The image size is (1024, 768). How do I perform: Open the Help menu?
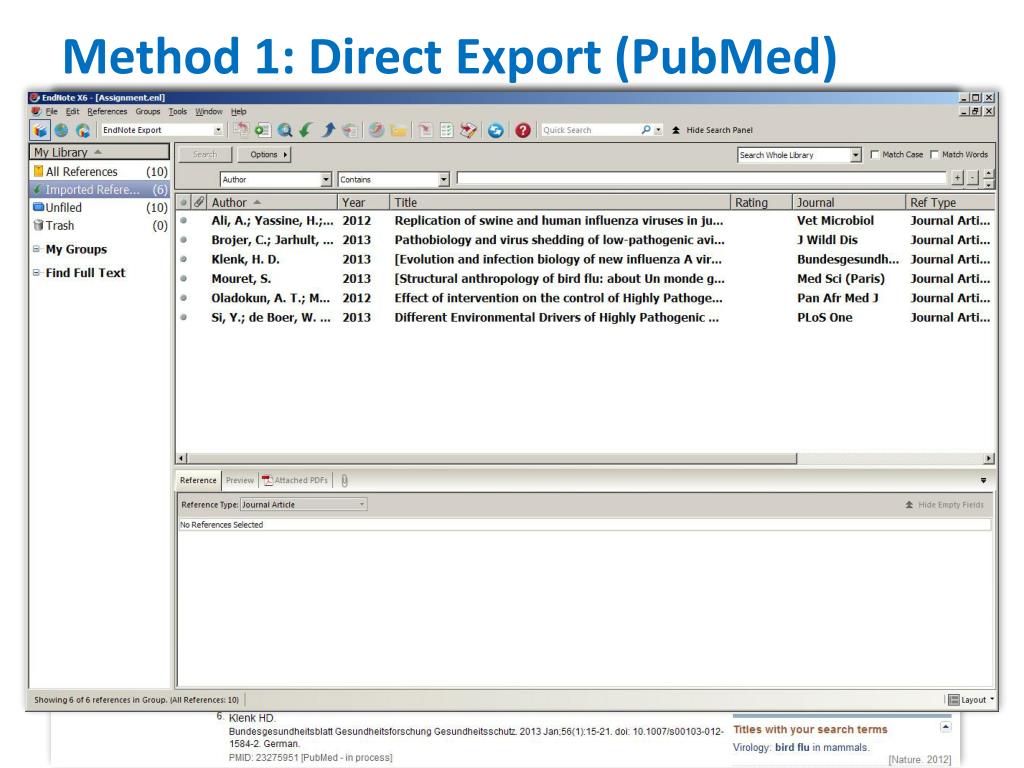click(x=238, y=112)
